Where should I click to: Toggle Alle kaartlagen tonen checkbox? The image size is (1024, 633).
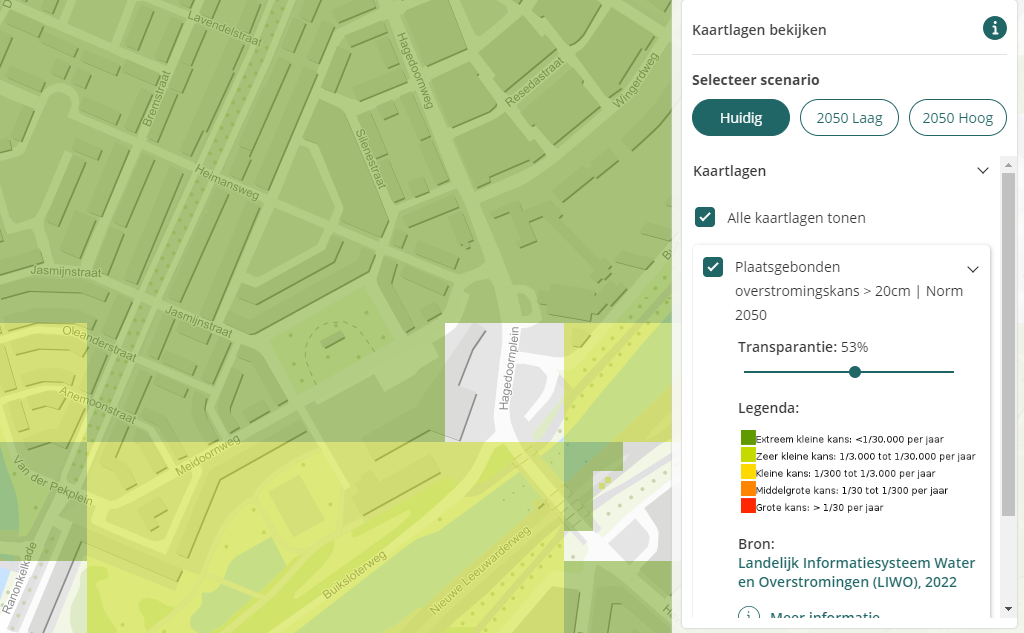[705, 217]
